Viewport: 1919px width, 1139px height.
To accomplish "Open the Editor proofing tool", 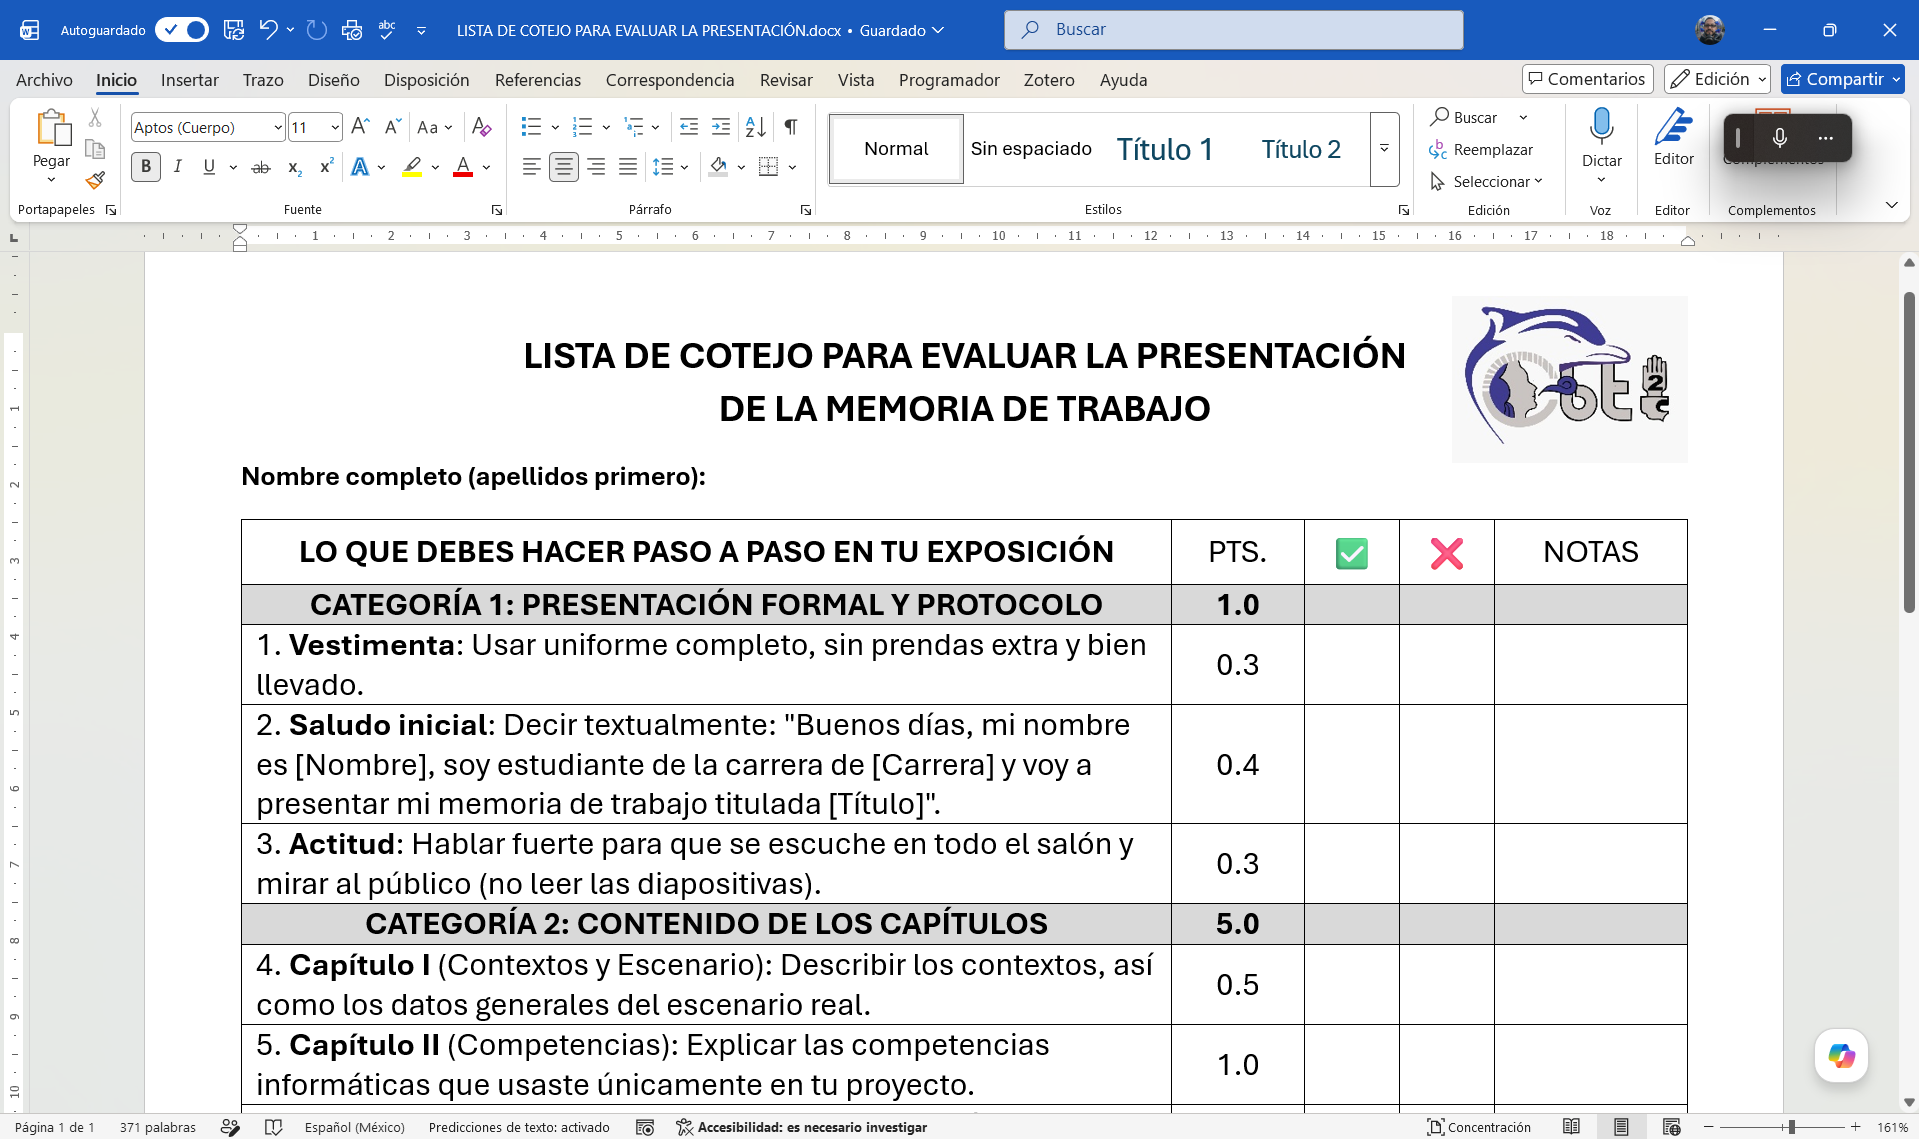I will [1673, 138].
